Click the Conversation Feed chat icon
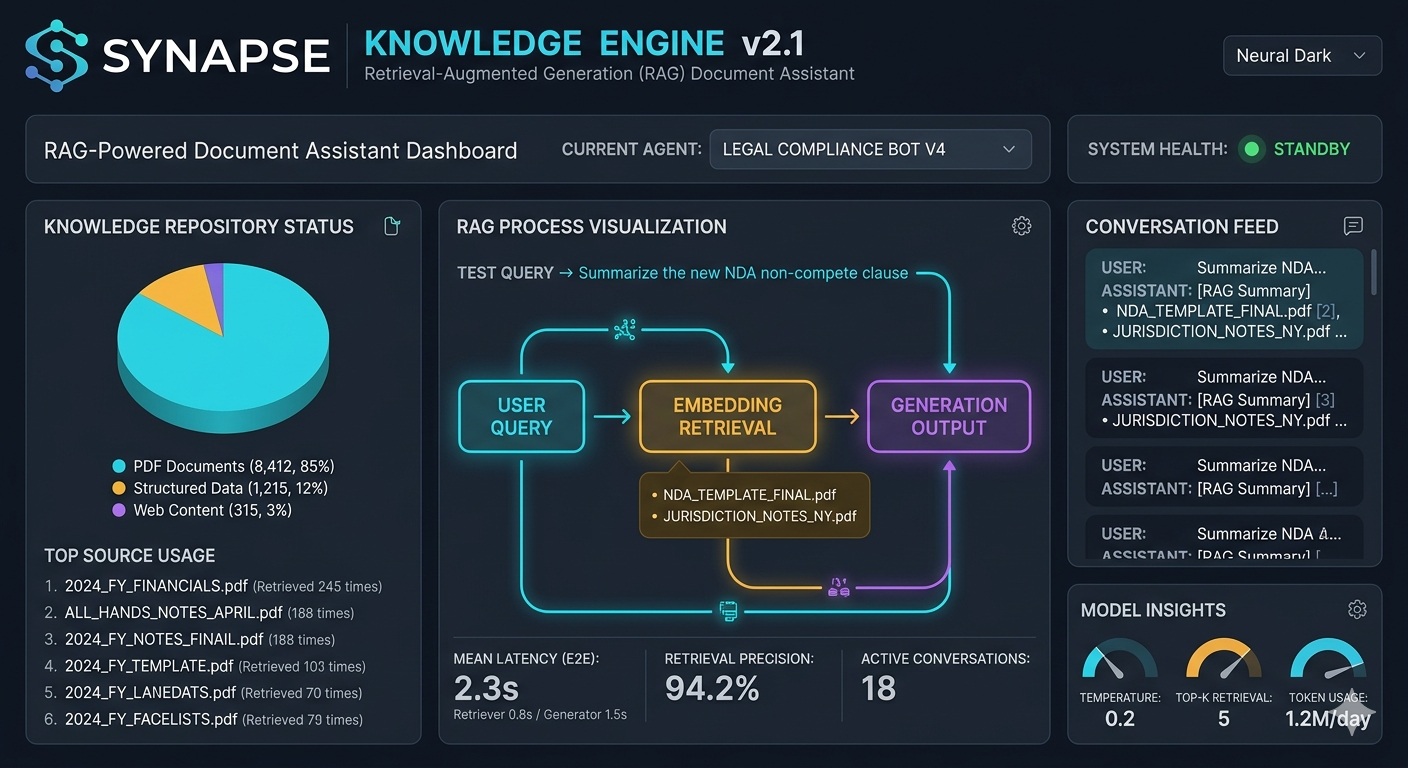1408x768 pixels. (1353, 226)
